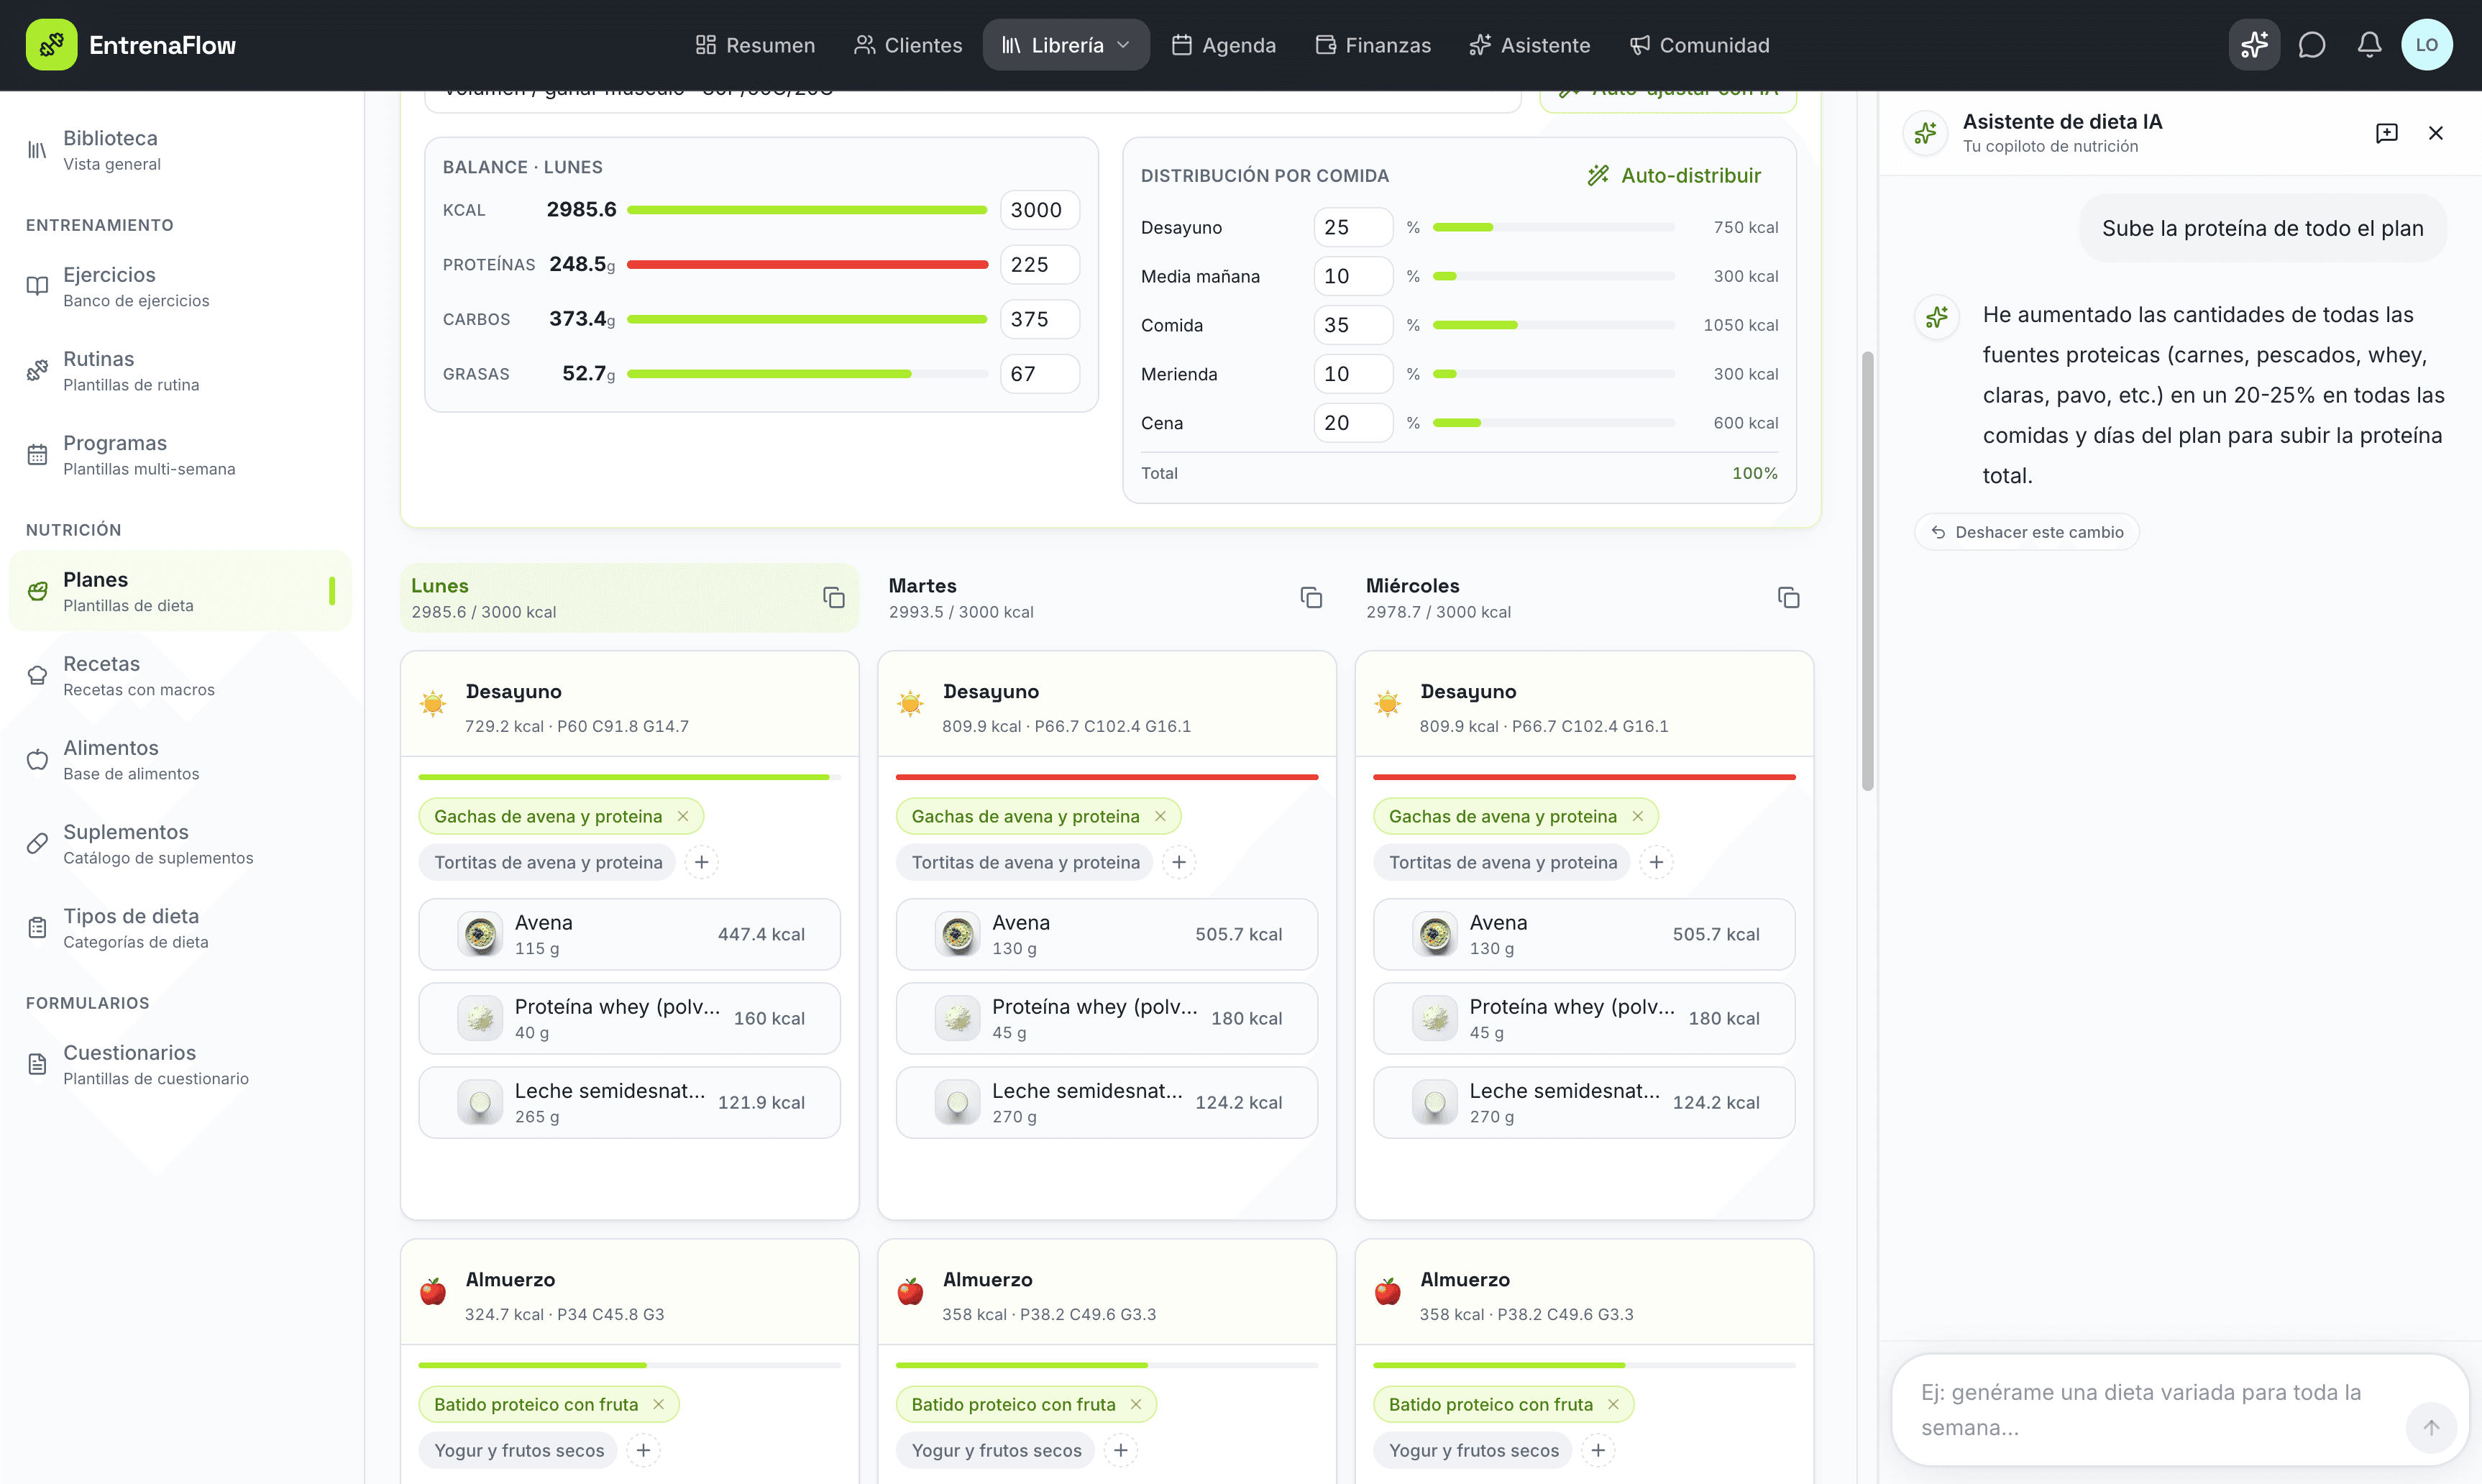The width and height of the screenshot is (2482, 1484).
Task: Click Auto-distribuir button
Action: pos(1674,175)
